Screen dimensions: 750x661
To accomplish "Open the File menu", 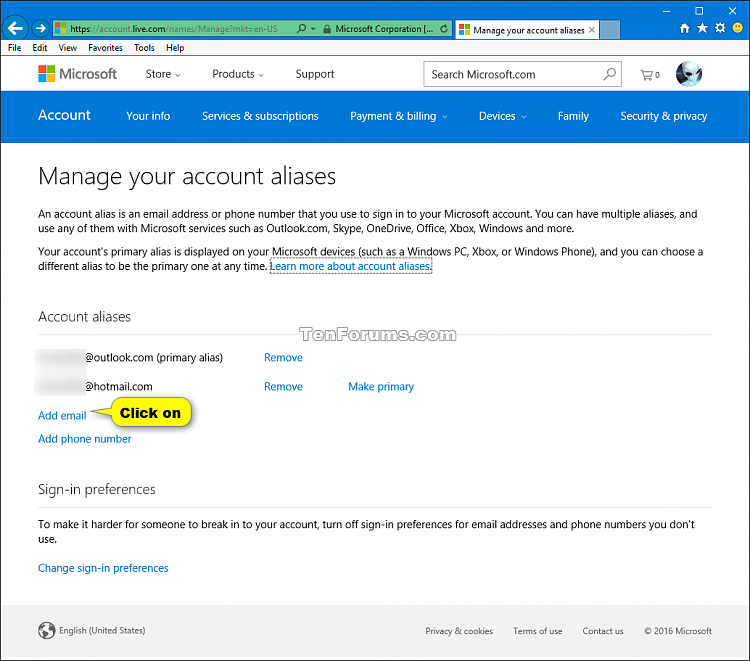I will (x=14, y=48).
